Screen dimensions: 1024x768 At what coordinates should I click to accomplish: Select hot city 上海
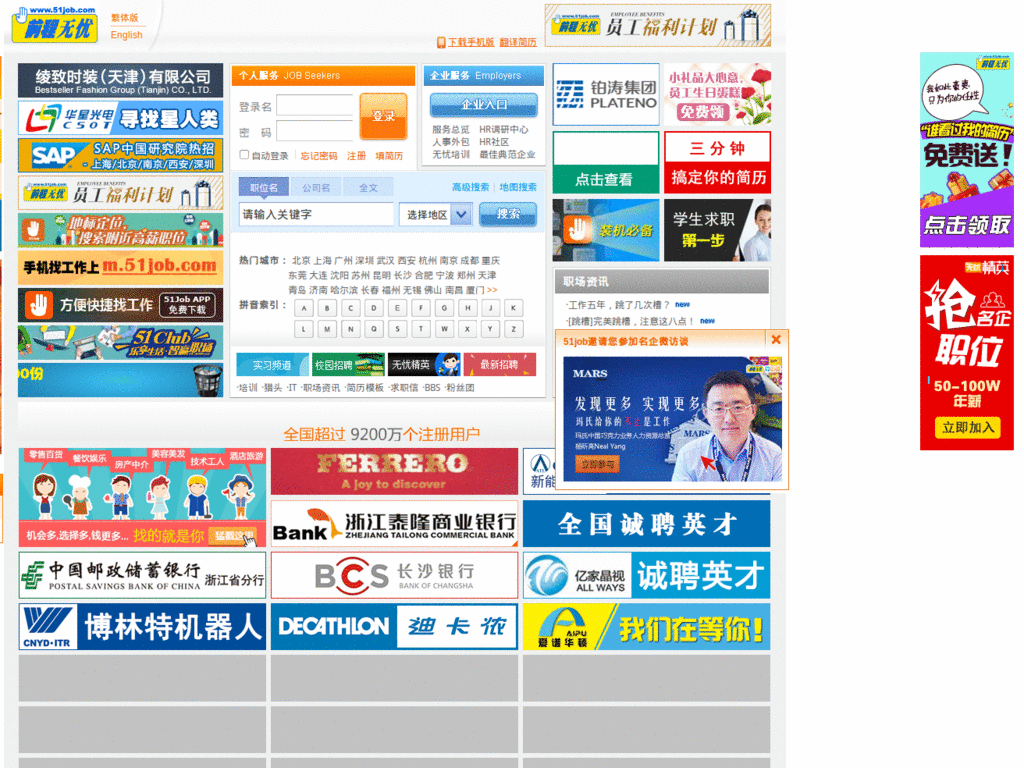click(322, 261)
